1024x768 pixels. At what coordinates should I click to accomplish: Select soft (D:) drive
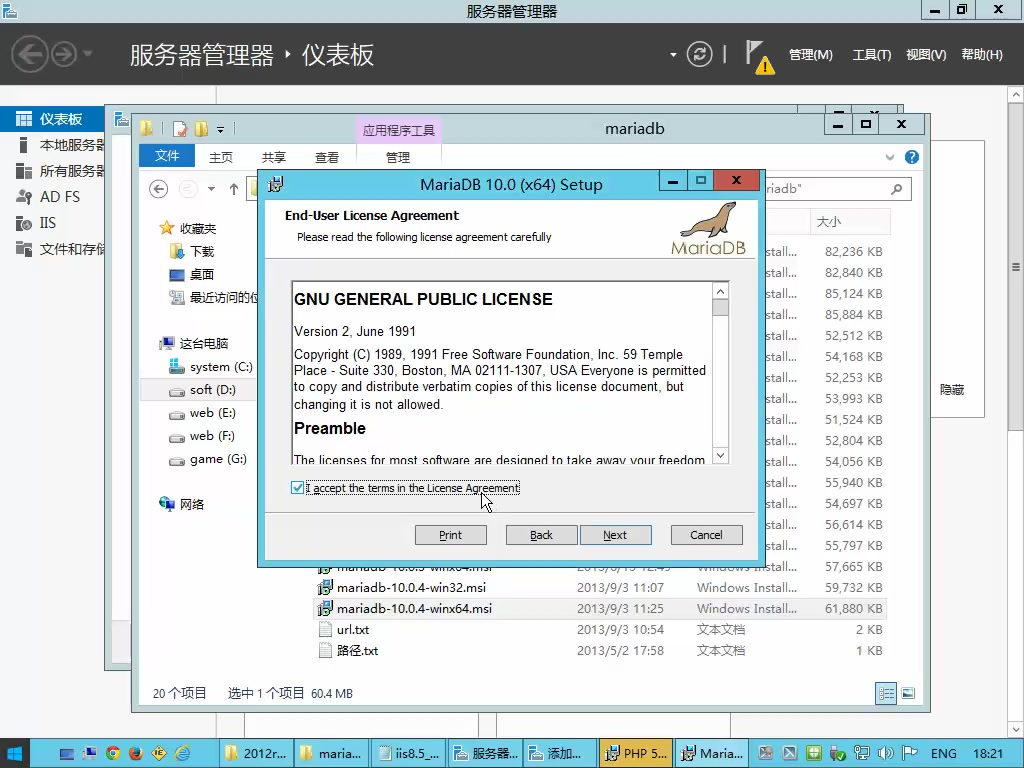[x=212, y=390]
